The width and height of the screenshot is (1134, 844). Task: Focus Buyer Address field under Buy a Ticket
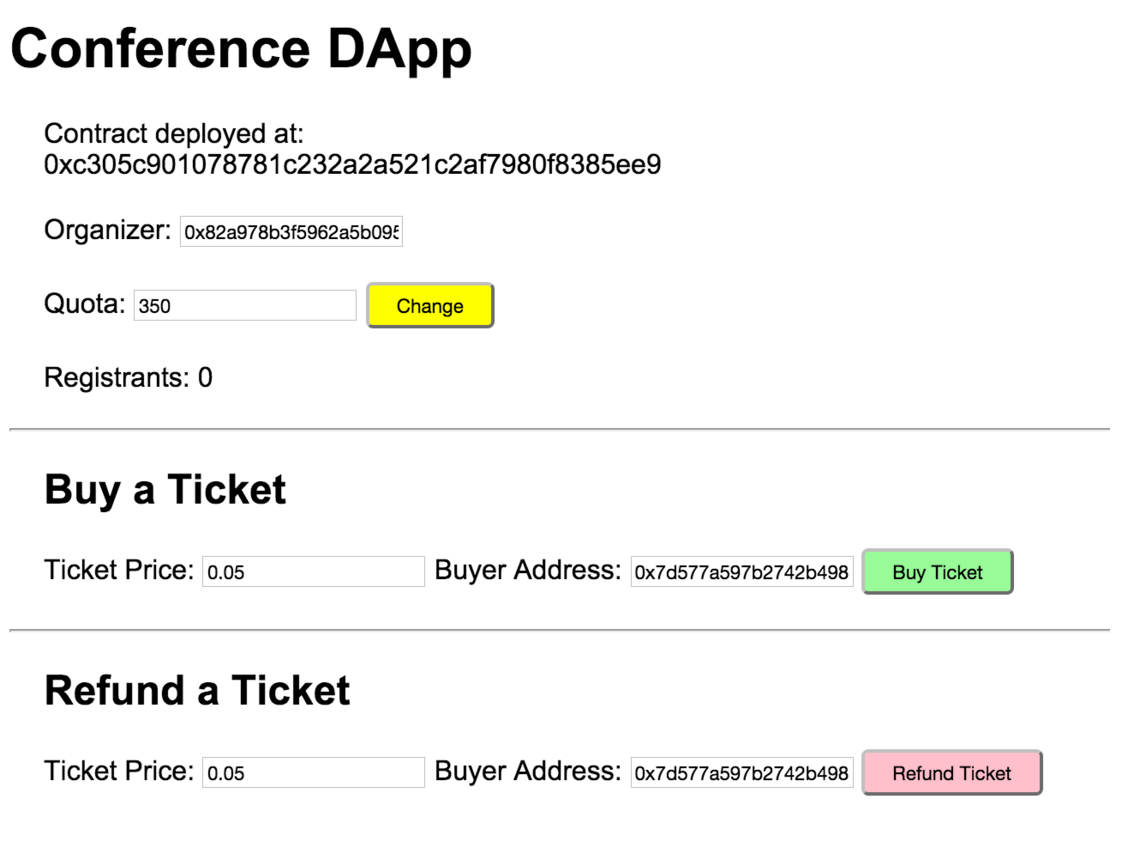tap(742, 571)
